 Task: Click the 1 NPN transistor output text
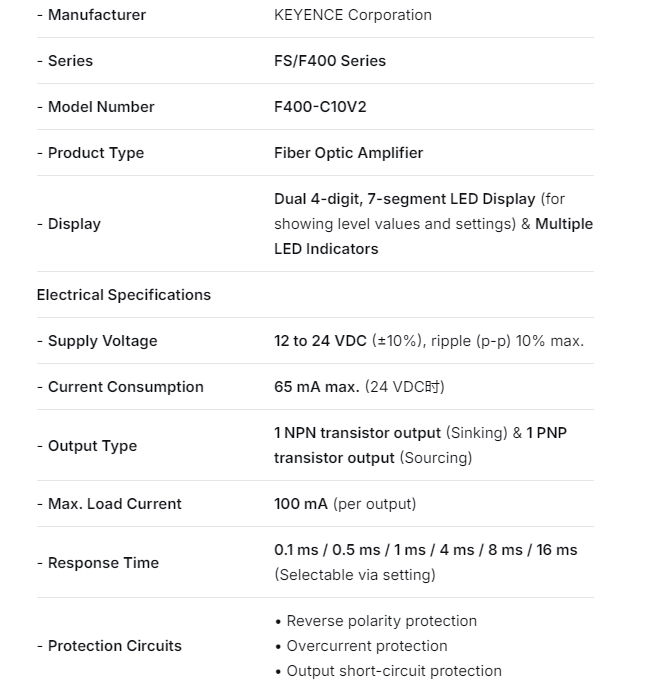[357, 433]
